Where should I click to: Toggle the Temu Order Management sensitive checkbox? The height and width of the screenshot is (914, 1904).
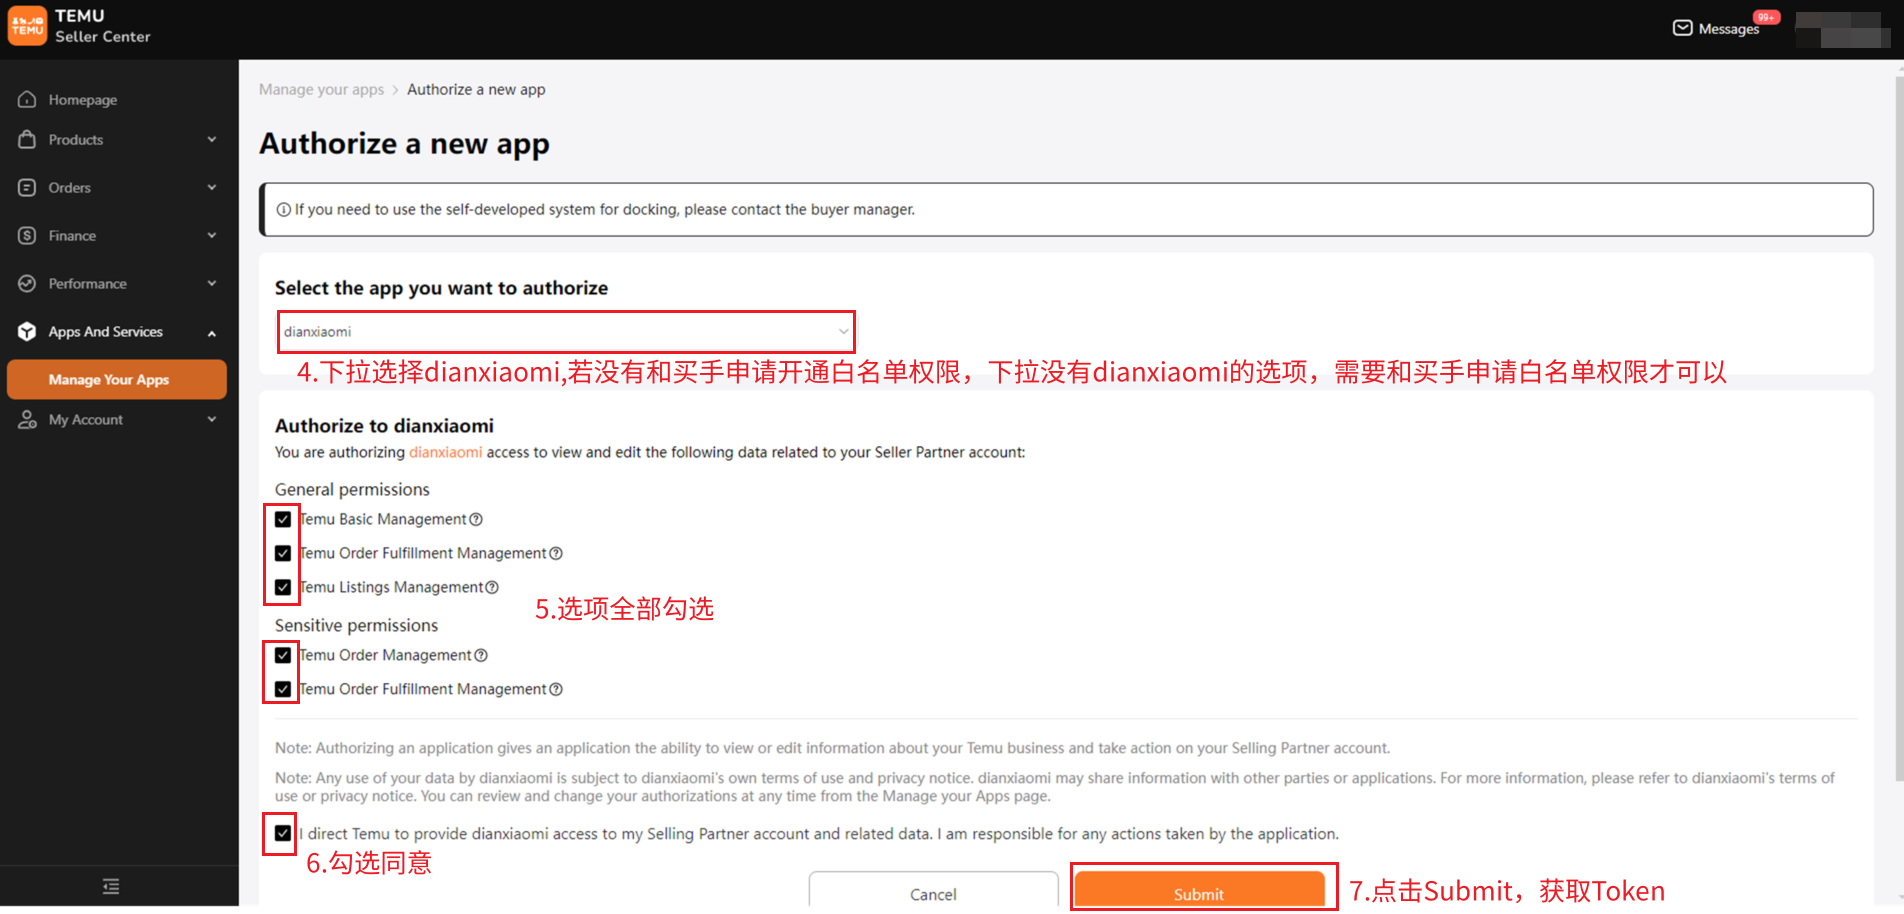tap(283, 655)
